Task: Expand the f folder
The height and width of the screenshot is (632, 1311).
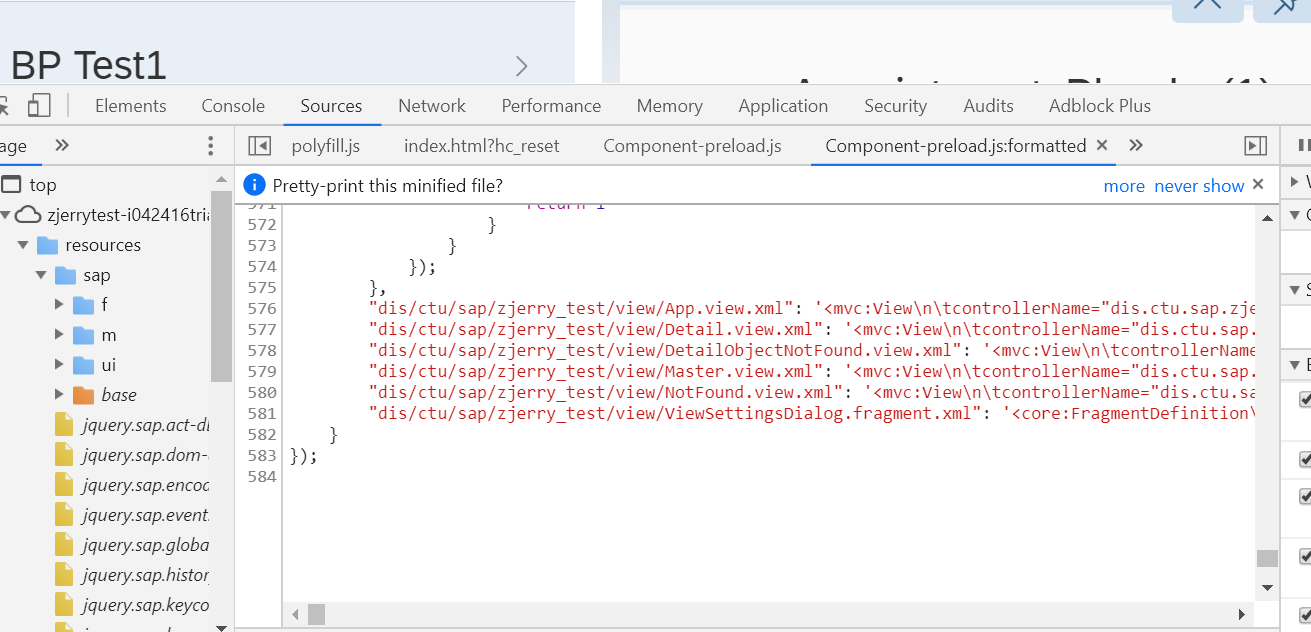Action: [x=60, y=305]
